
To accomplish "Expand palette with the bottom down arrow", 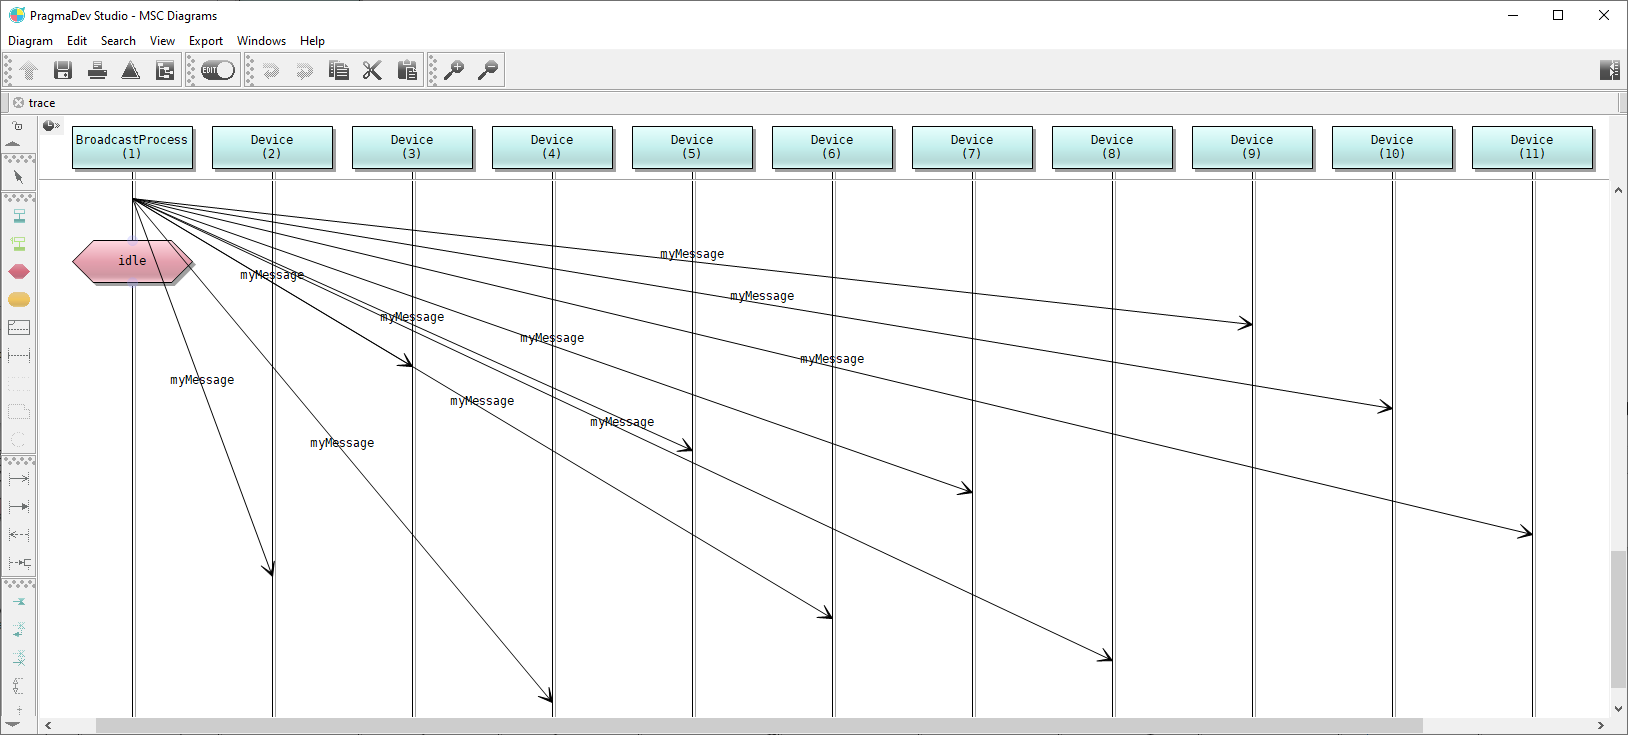I will pyautogui.click(x=13, y=724).
